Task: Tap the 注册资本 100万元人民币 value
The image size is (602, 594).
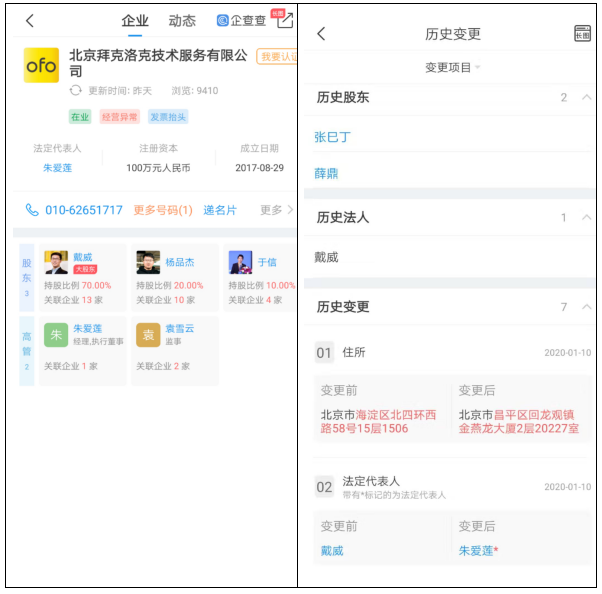Action: point(158,168)
